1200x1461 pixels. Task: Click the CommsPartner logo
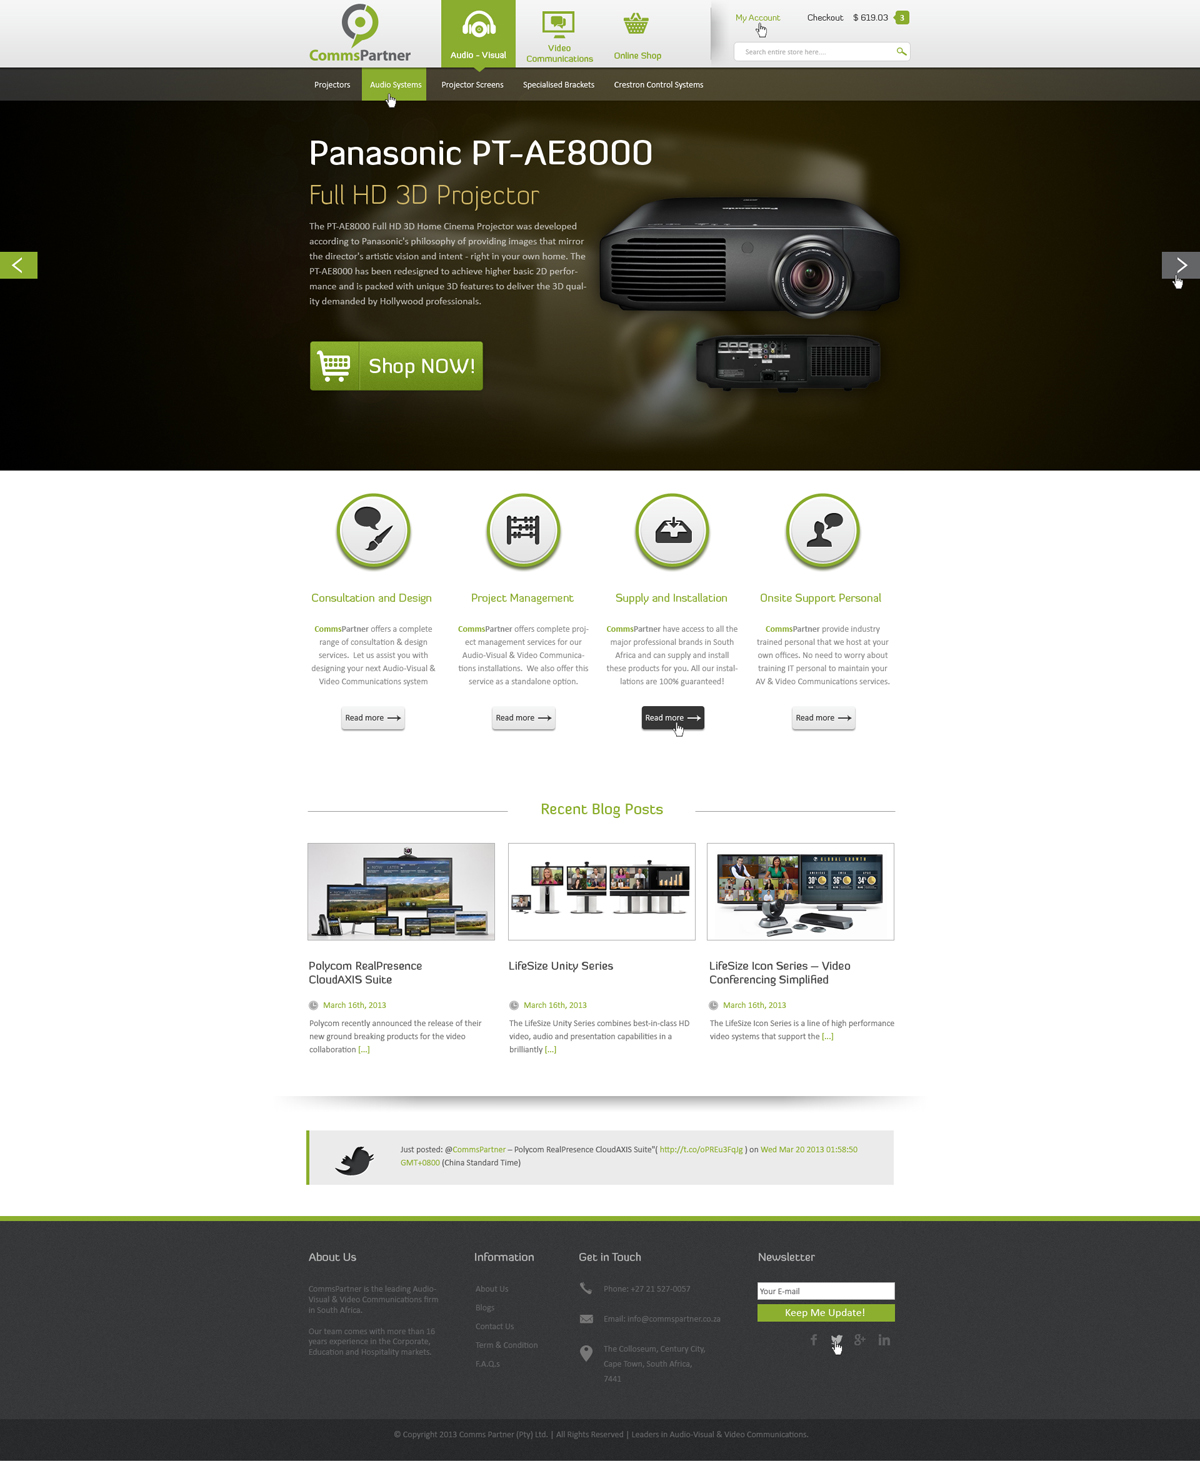coord(360,34)
